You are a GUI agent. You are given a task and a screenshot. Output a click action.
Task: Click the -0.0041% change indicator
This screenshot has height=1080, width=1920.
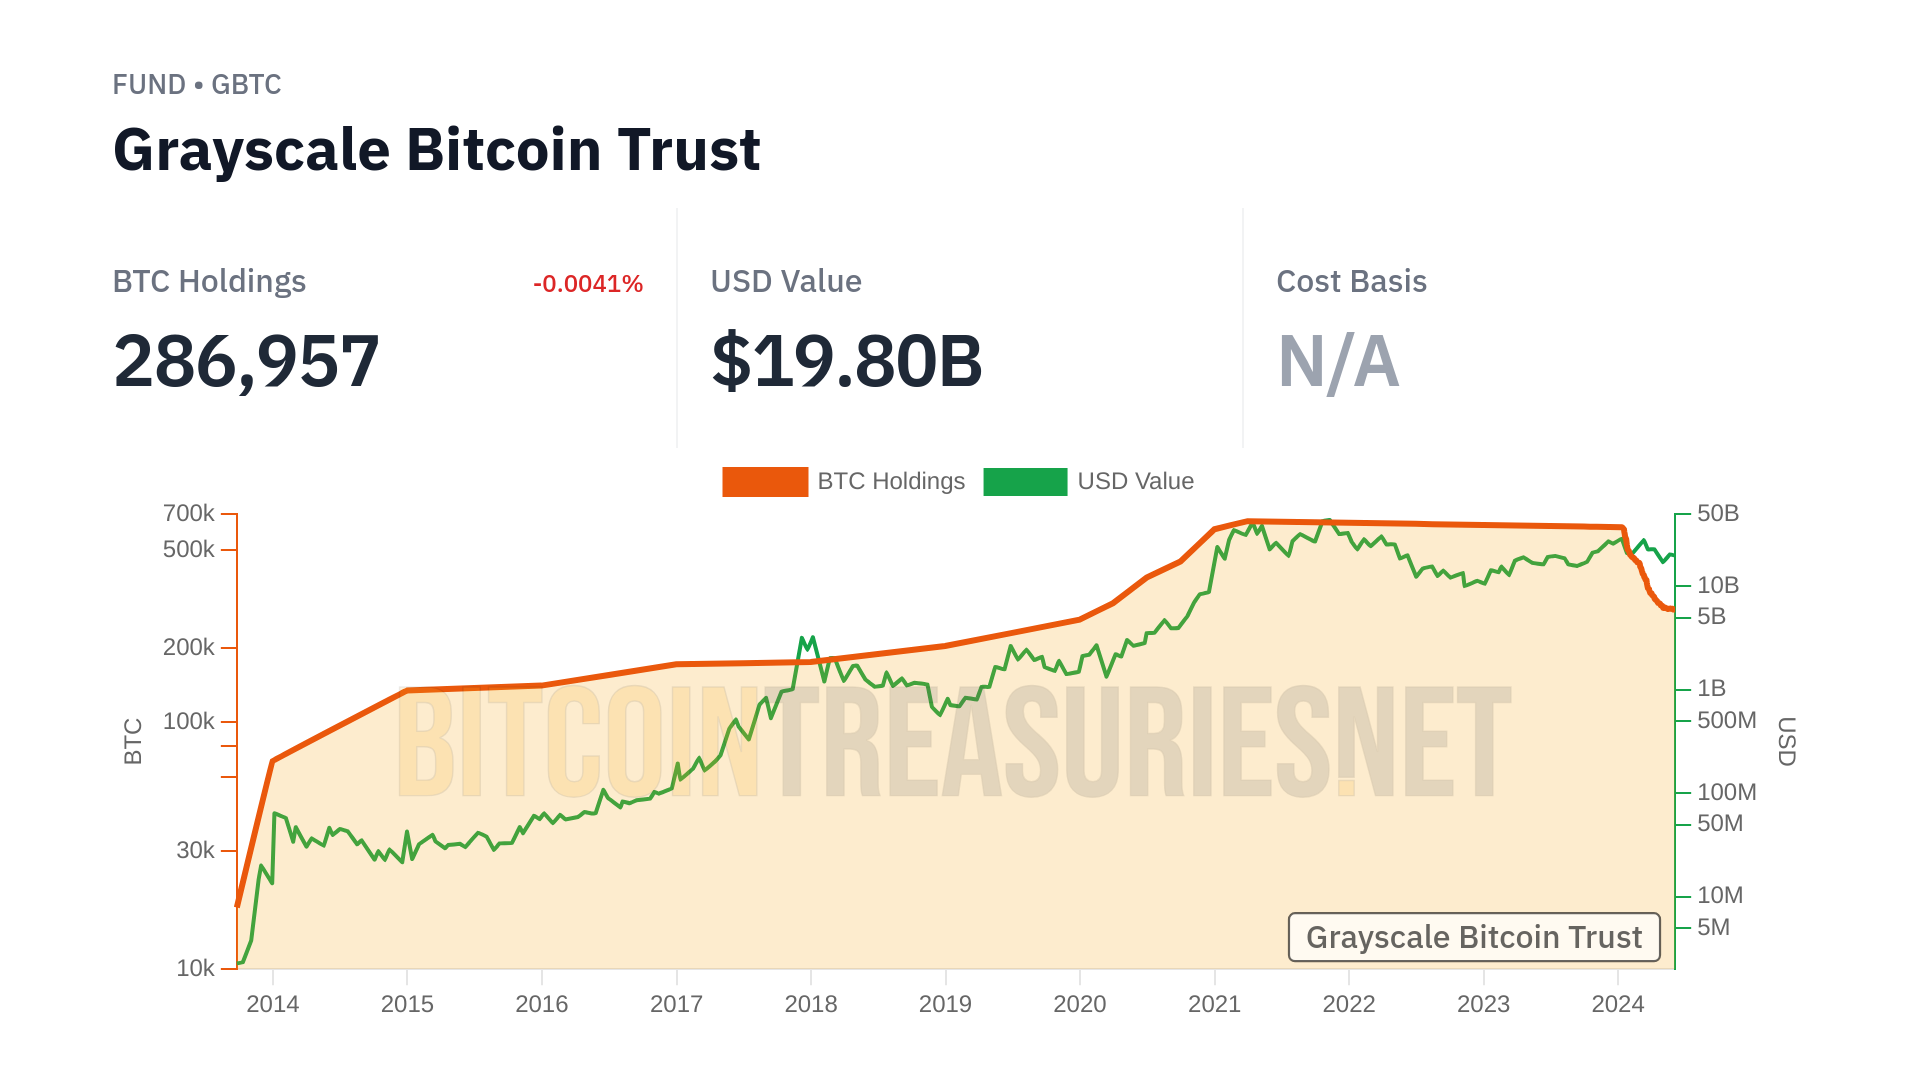coord(588,284)
